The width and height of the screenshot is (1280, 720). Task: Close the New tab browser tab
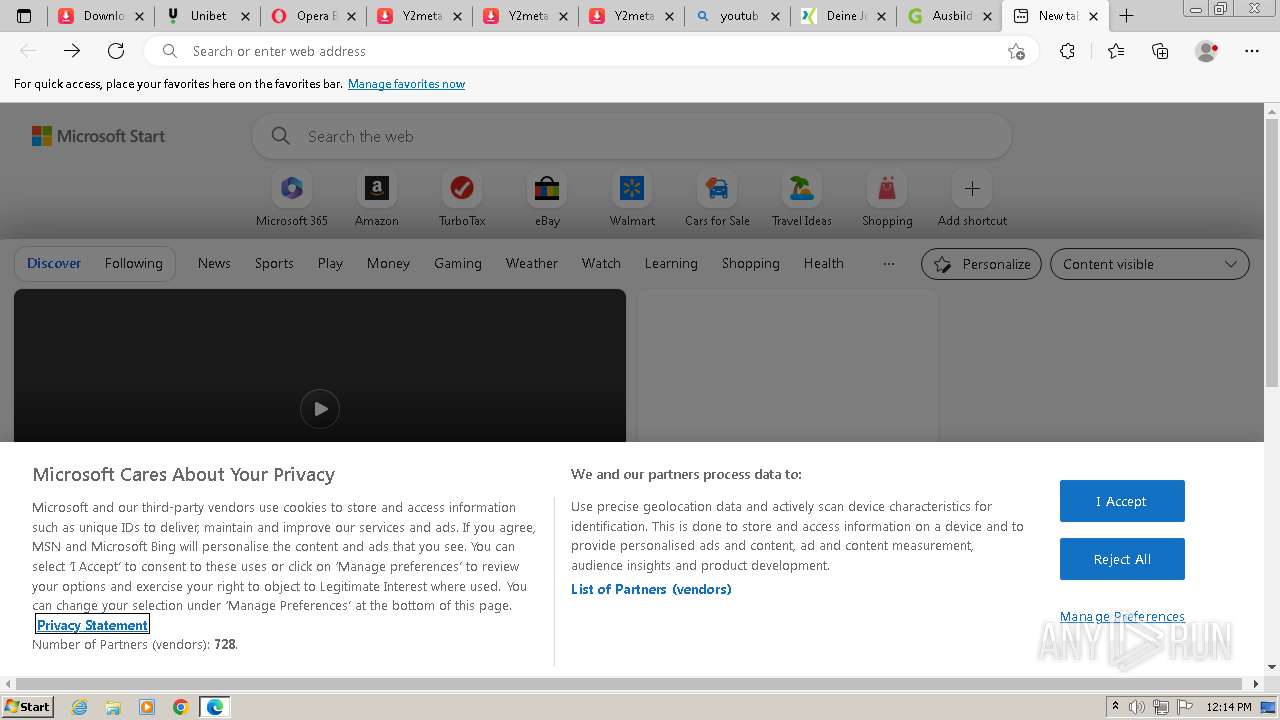(1093, 16)
